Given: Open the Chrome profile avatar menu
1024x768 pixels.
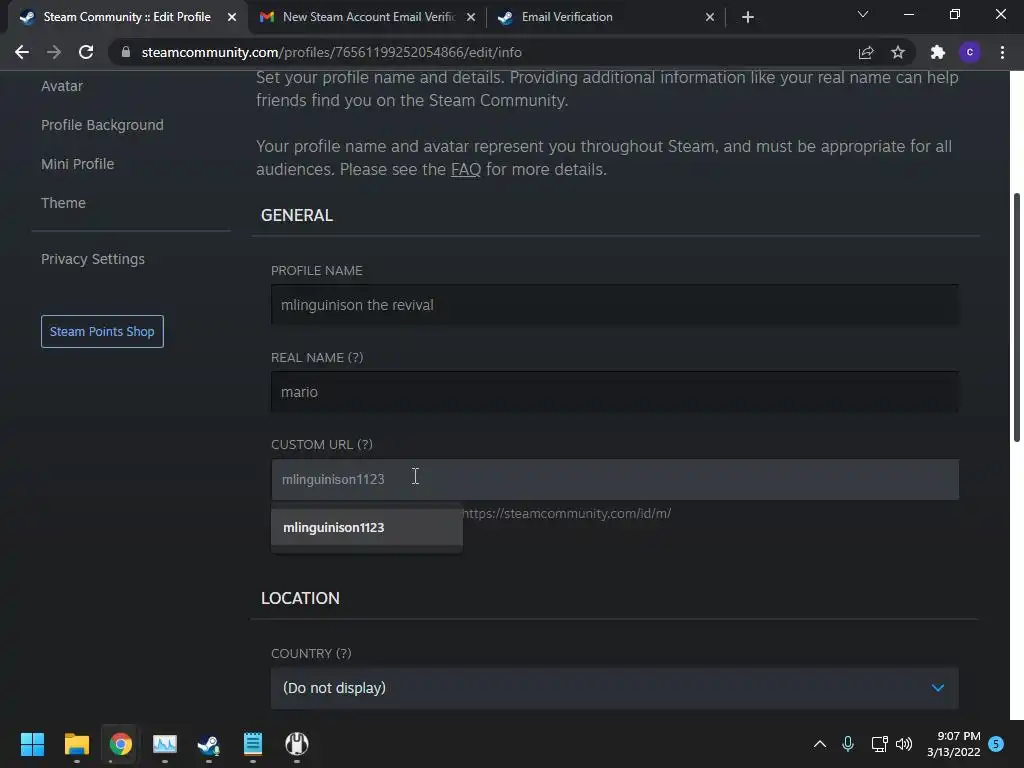Looking at the screenshot, I should pyautogui.click(x=970, y=52).
